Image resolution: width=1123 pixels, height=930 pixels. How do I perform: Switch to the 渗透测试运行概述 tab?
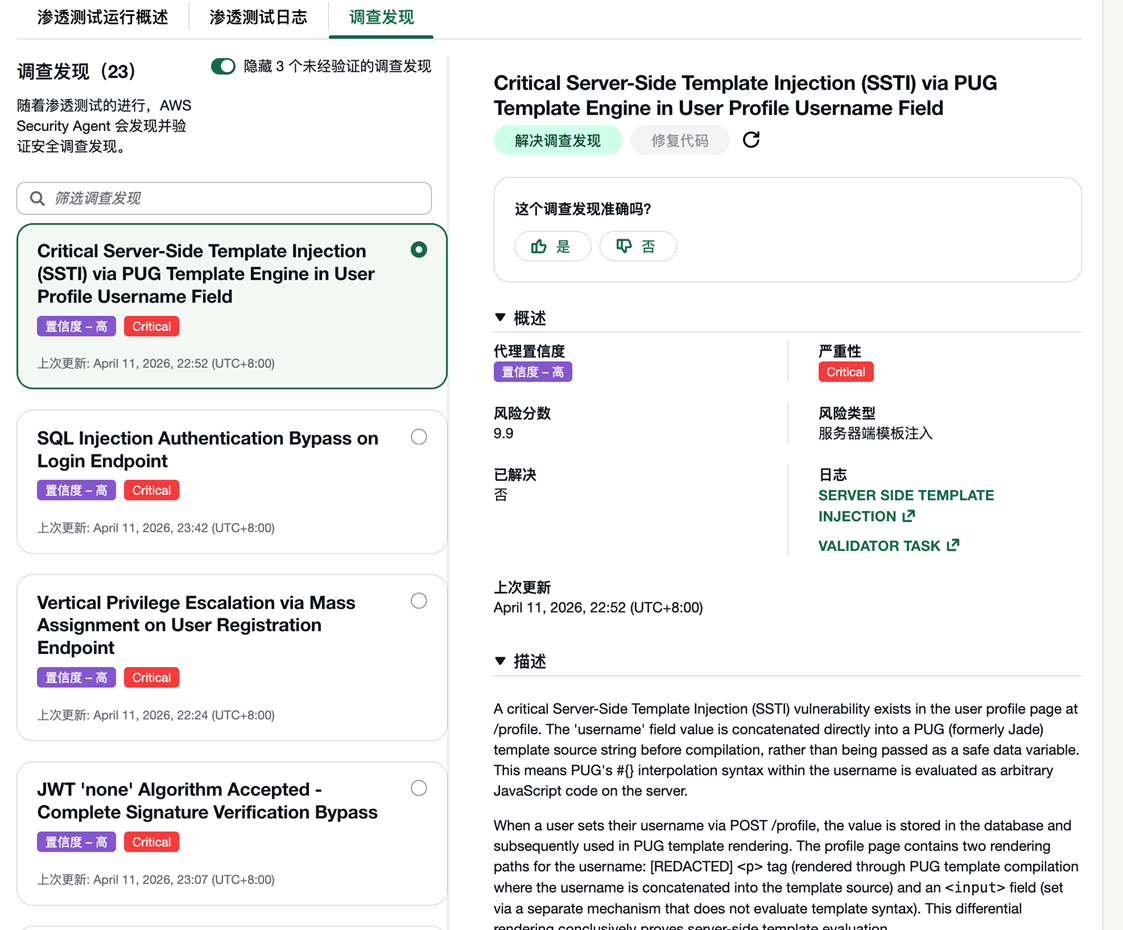click(102, 17)
